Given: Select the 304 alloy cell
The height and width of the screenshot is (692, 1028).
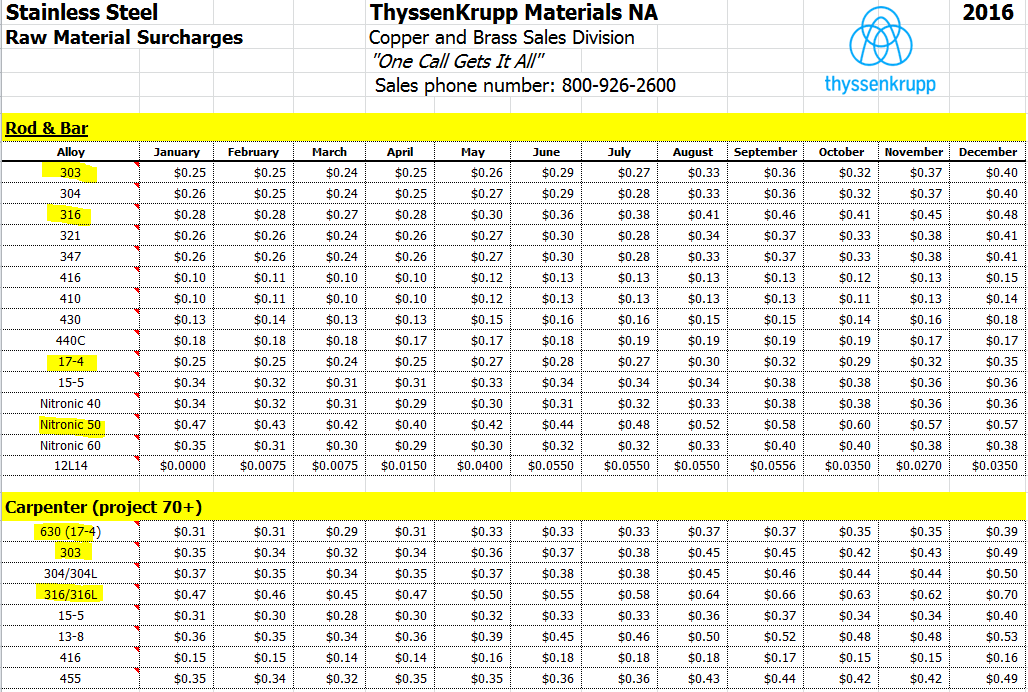Looking at the screenshot, I should (70, 194).
